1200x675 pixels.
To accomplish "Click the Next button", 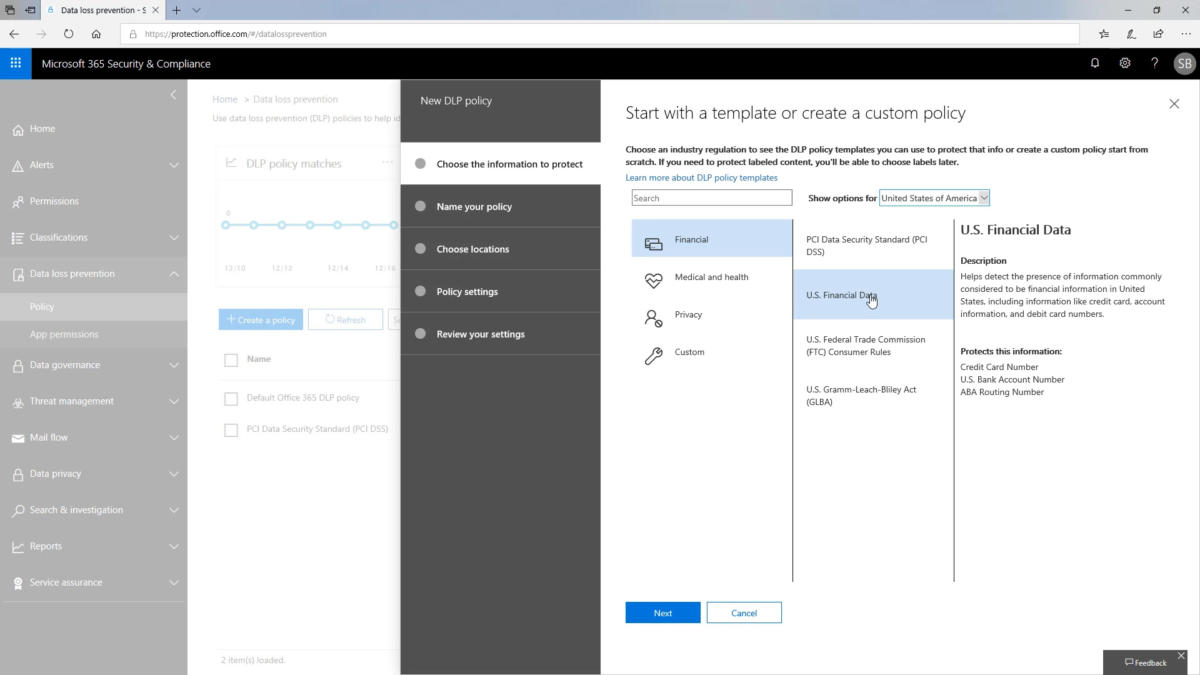I will [x=663, y=613].
